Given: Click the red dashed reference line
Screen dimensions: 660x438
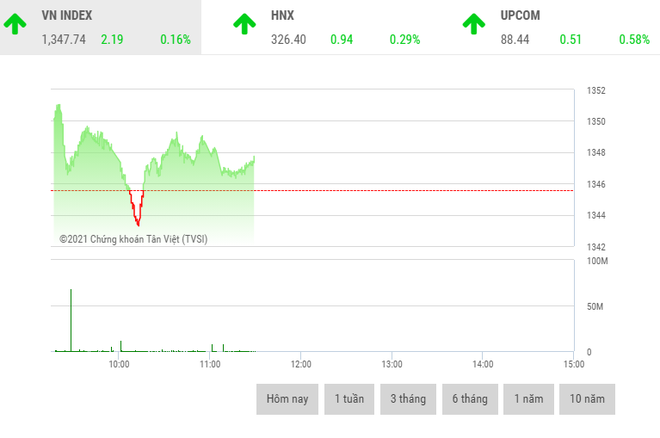Looking at the screenshot, I should [400, 190].
